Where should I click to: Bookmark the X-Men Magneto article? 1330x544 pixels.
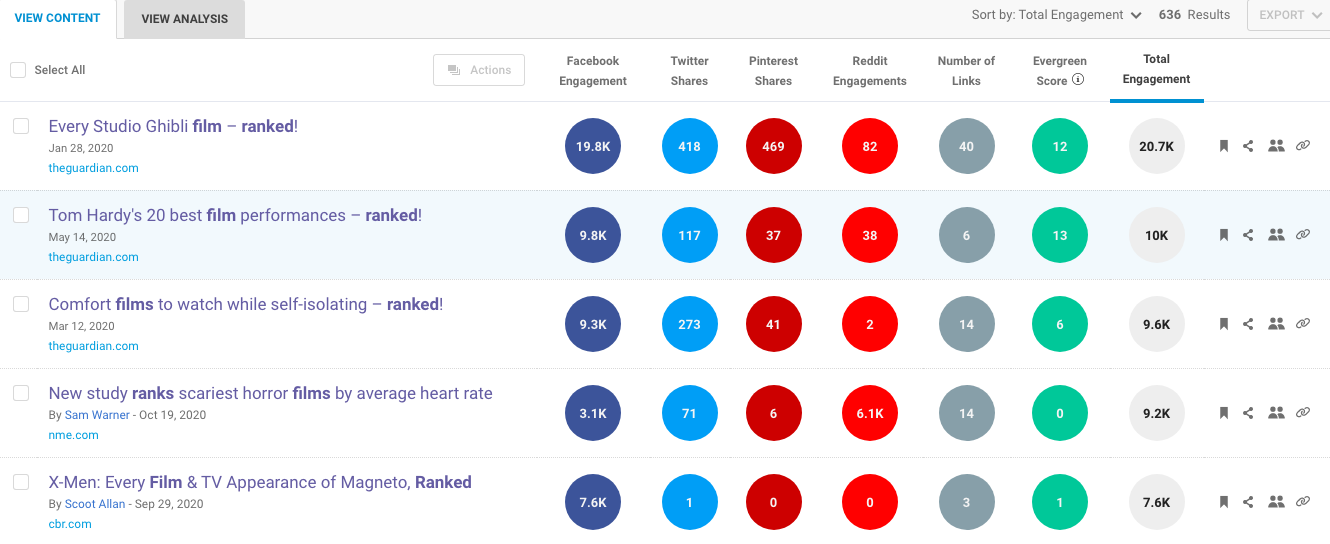[1223, 502]
